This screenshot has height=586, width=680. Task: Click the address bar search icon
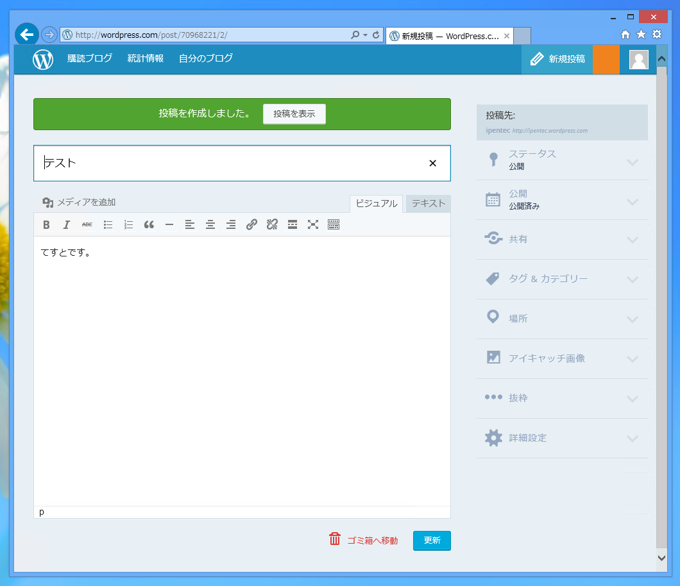355,35
